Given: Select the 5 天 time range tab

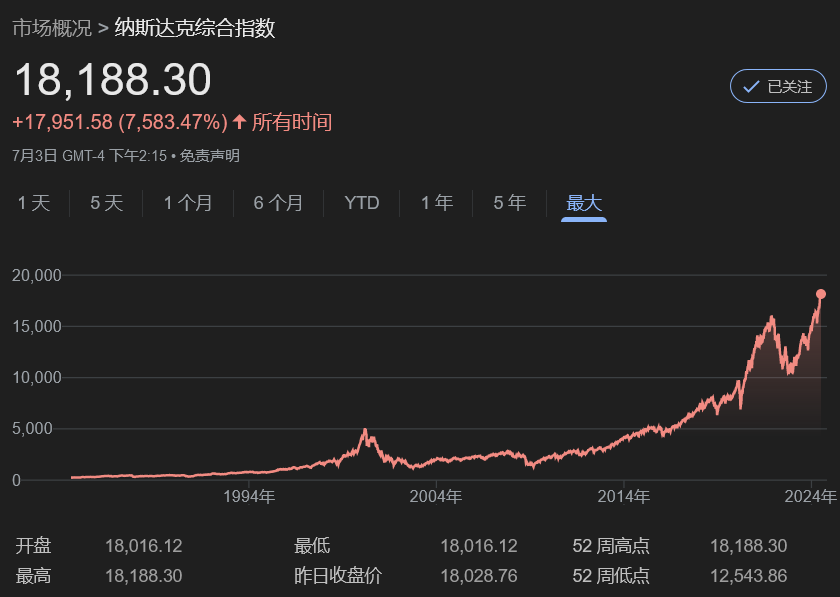Looking at the screenshot, I should pos(107,203).
